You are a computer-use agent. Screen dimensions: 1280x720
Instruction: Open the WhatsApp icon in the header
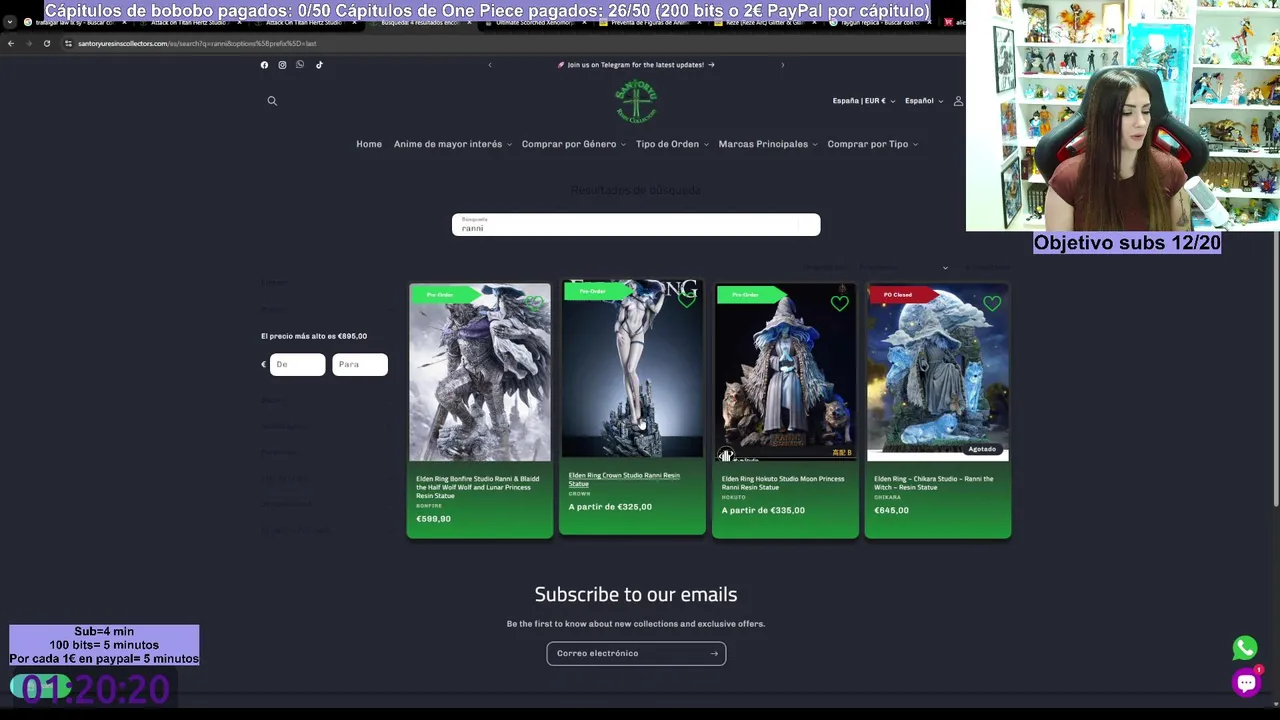(300, 65)
